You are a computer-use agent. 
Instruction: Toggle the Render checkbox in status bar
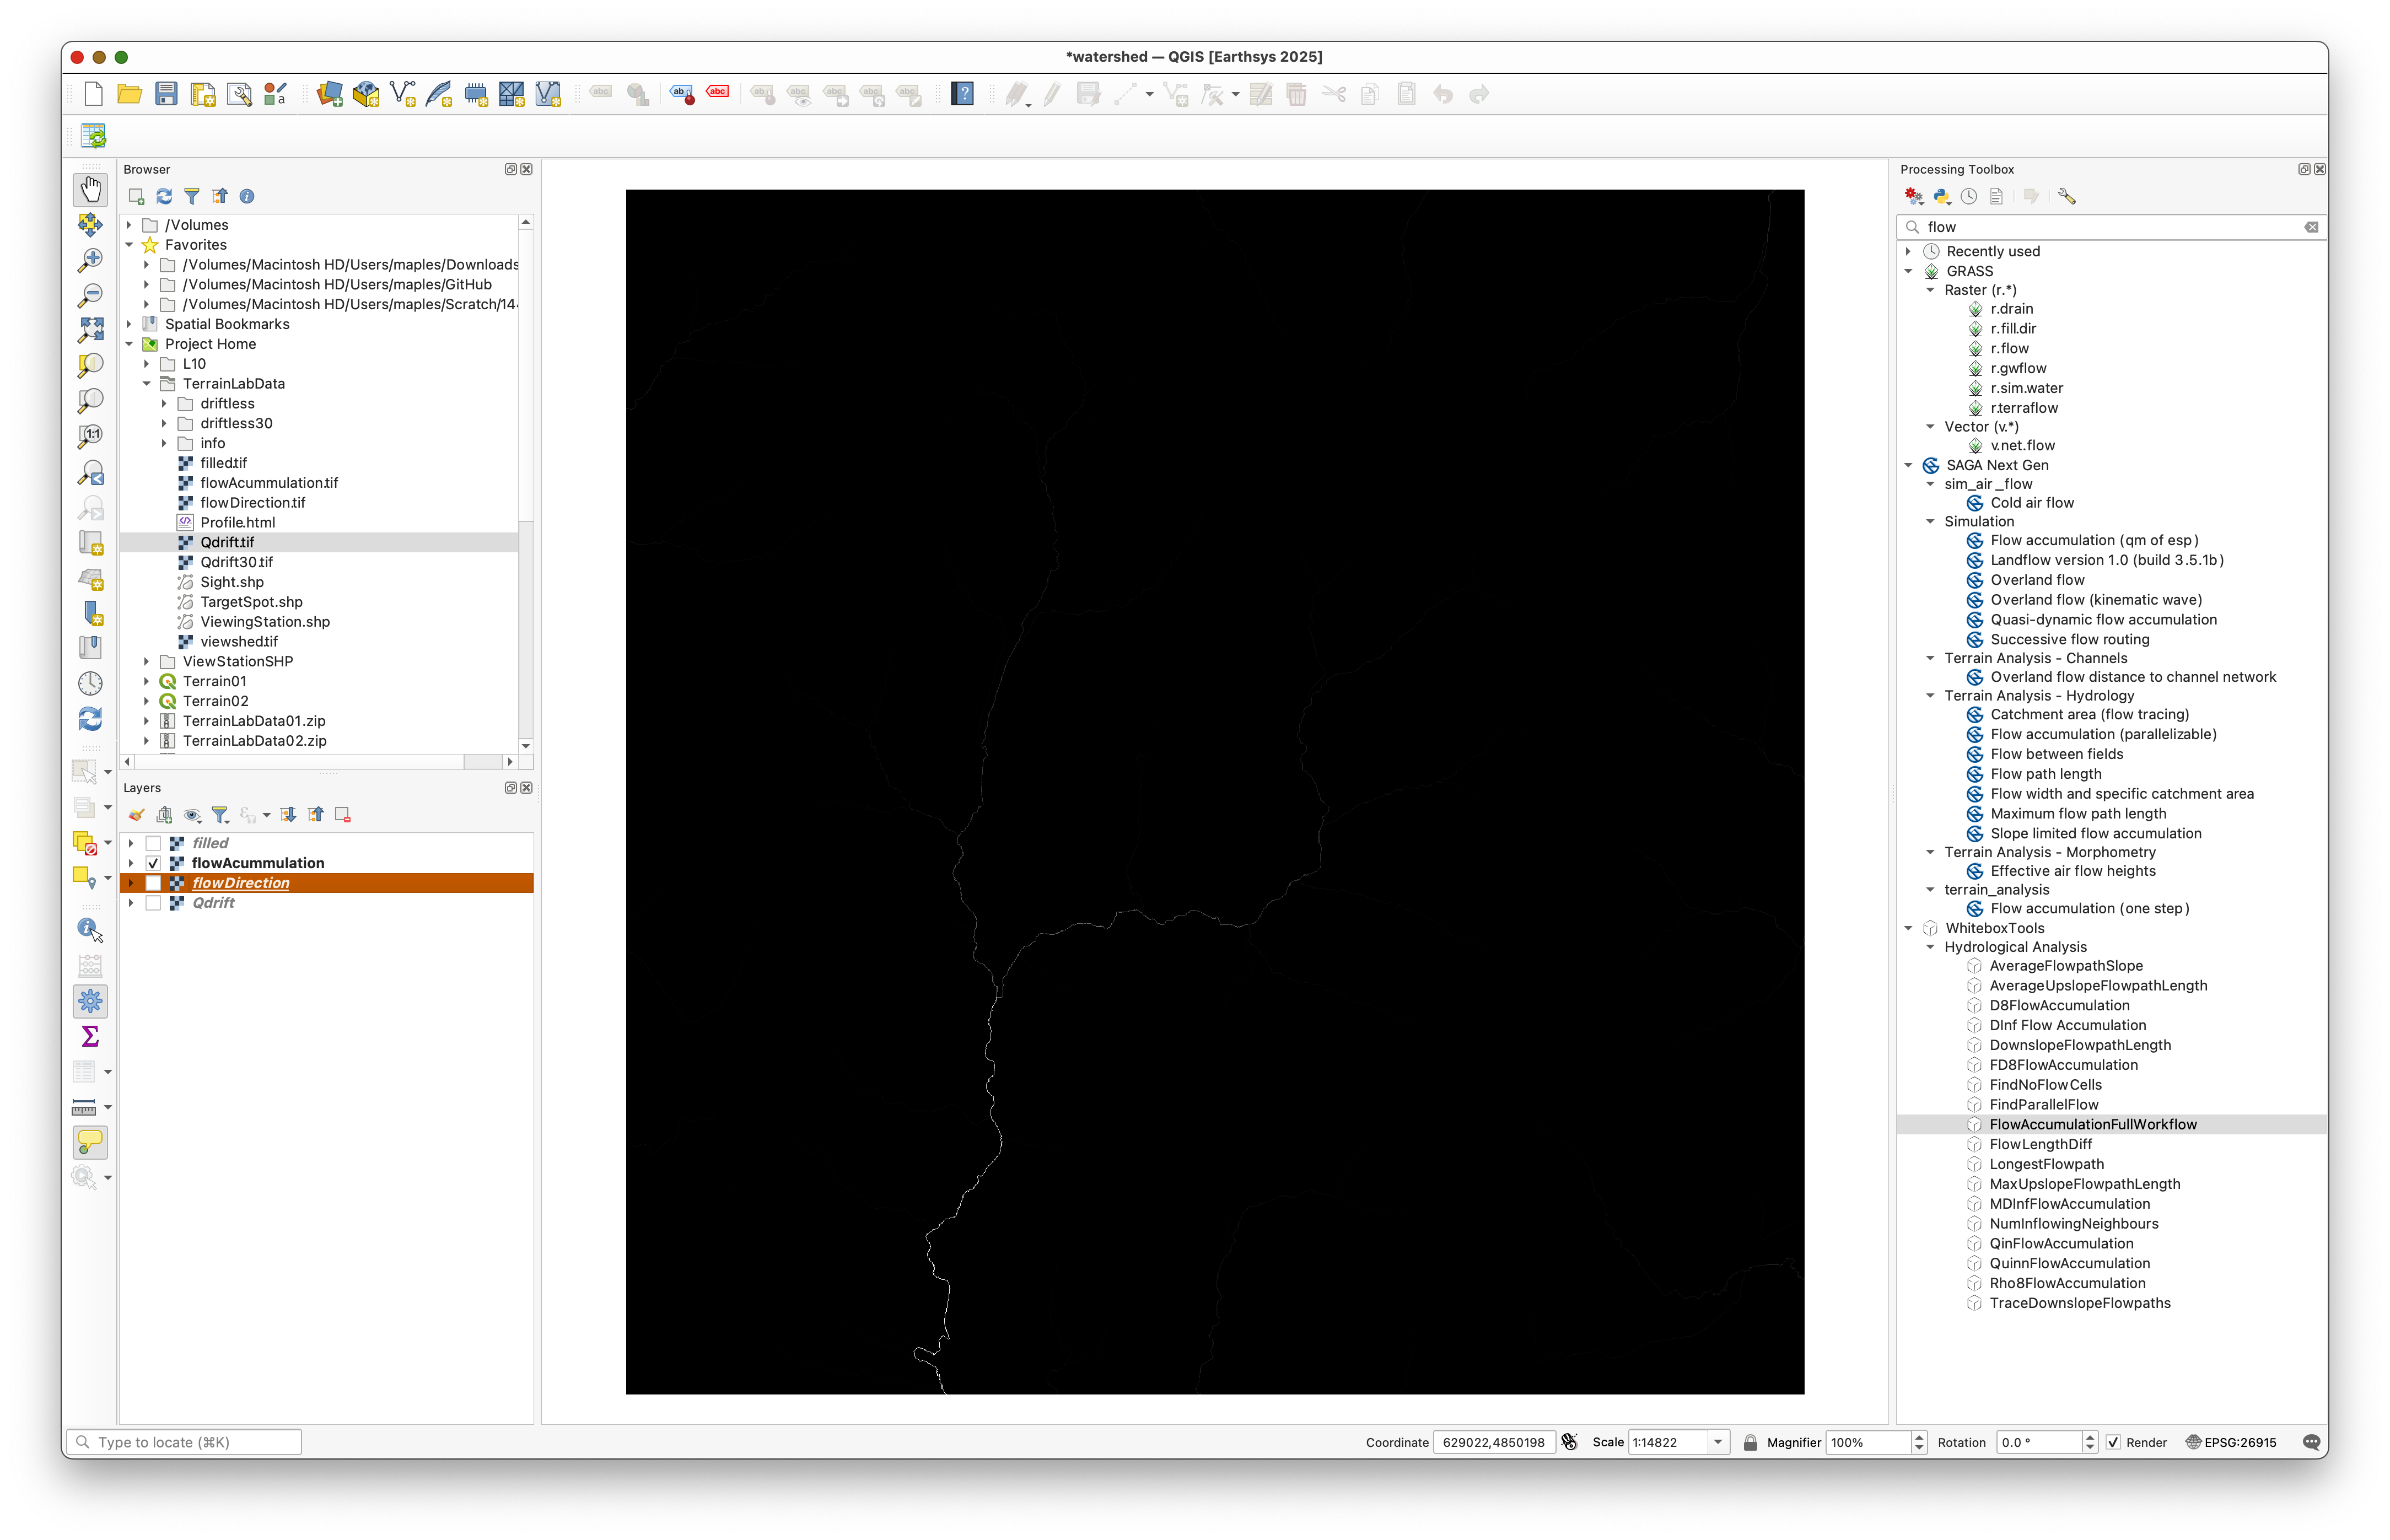coord(2113,1442)
